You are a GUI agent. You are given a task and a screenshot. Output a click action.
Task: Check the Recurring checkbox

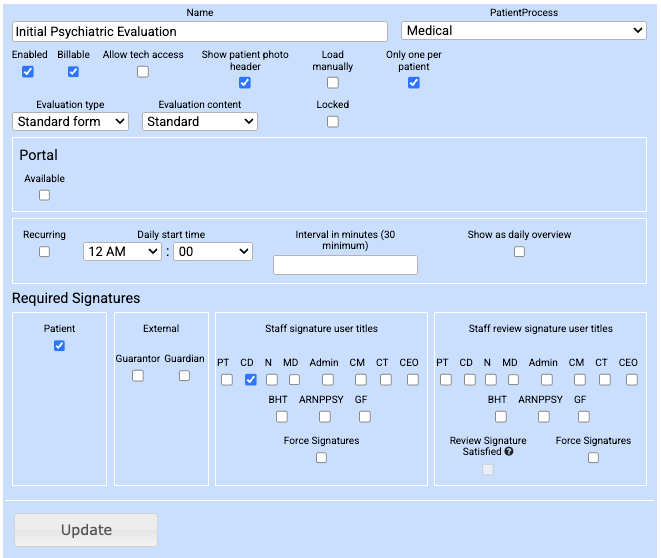coord(44,252)
